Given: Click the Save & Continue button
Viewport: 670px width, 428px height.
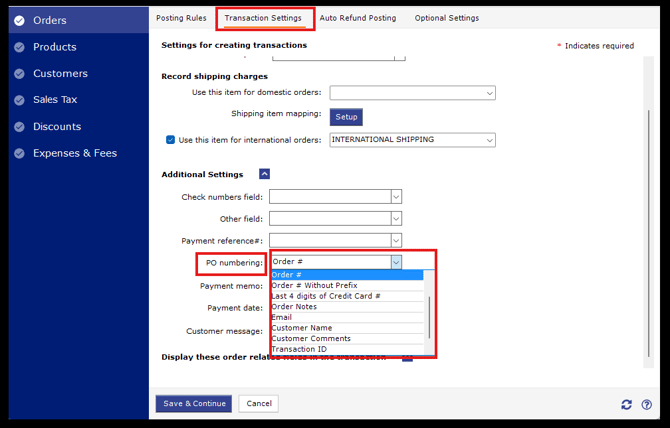Looking at the screenshot, I should [x=194, y=404].
